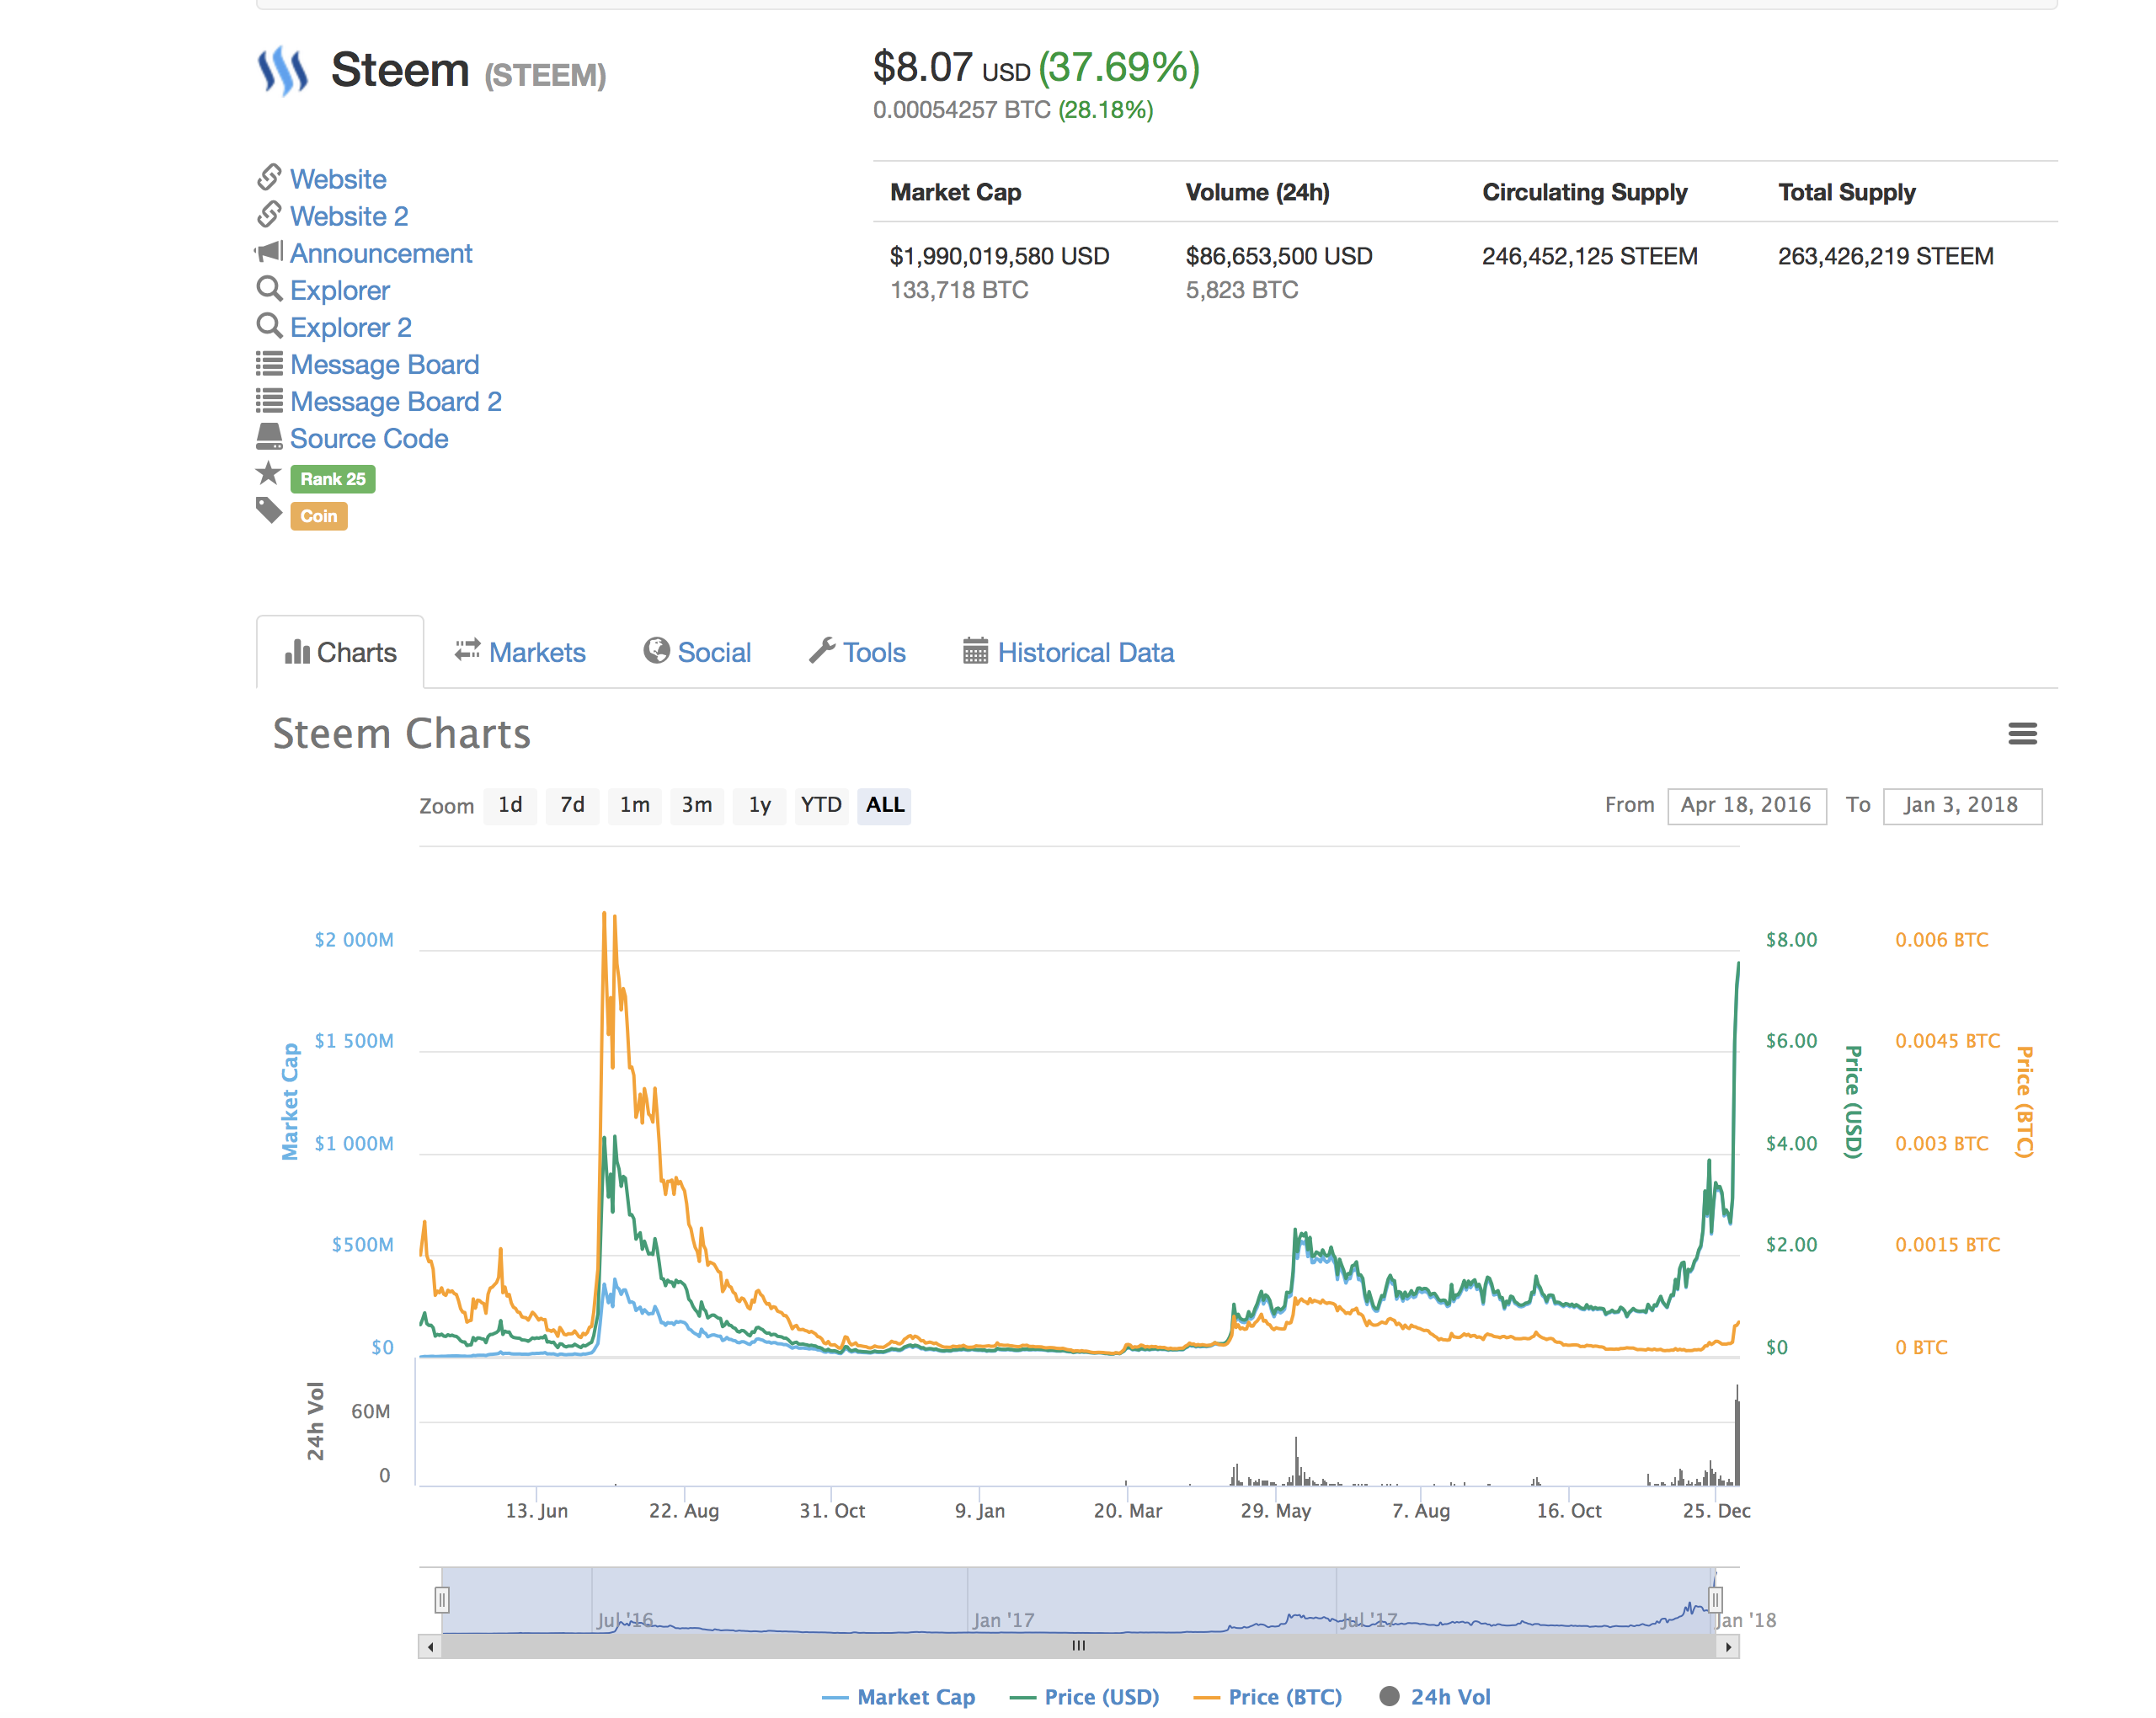Set chart zoom to ALL
Image resolution: width=2156 pixels, height=1718 pixels.
[885, 805]
